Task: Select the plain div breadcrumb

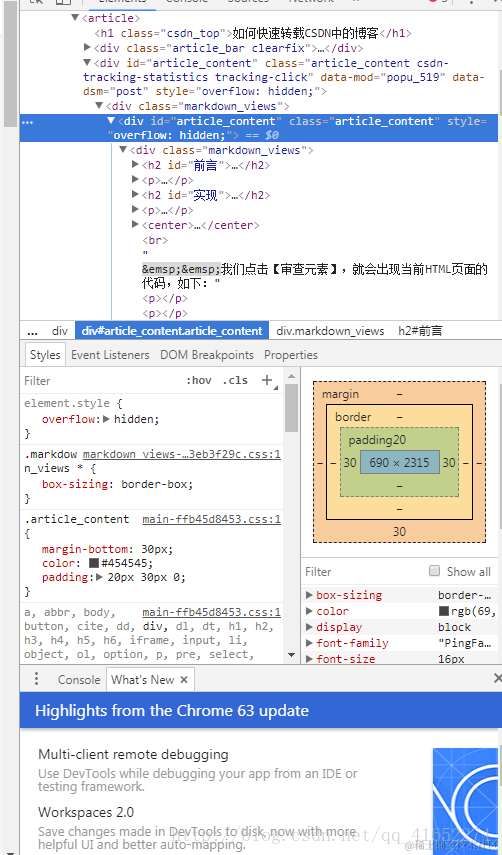Action: tap(60, 331)
